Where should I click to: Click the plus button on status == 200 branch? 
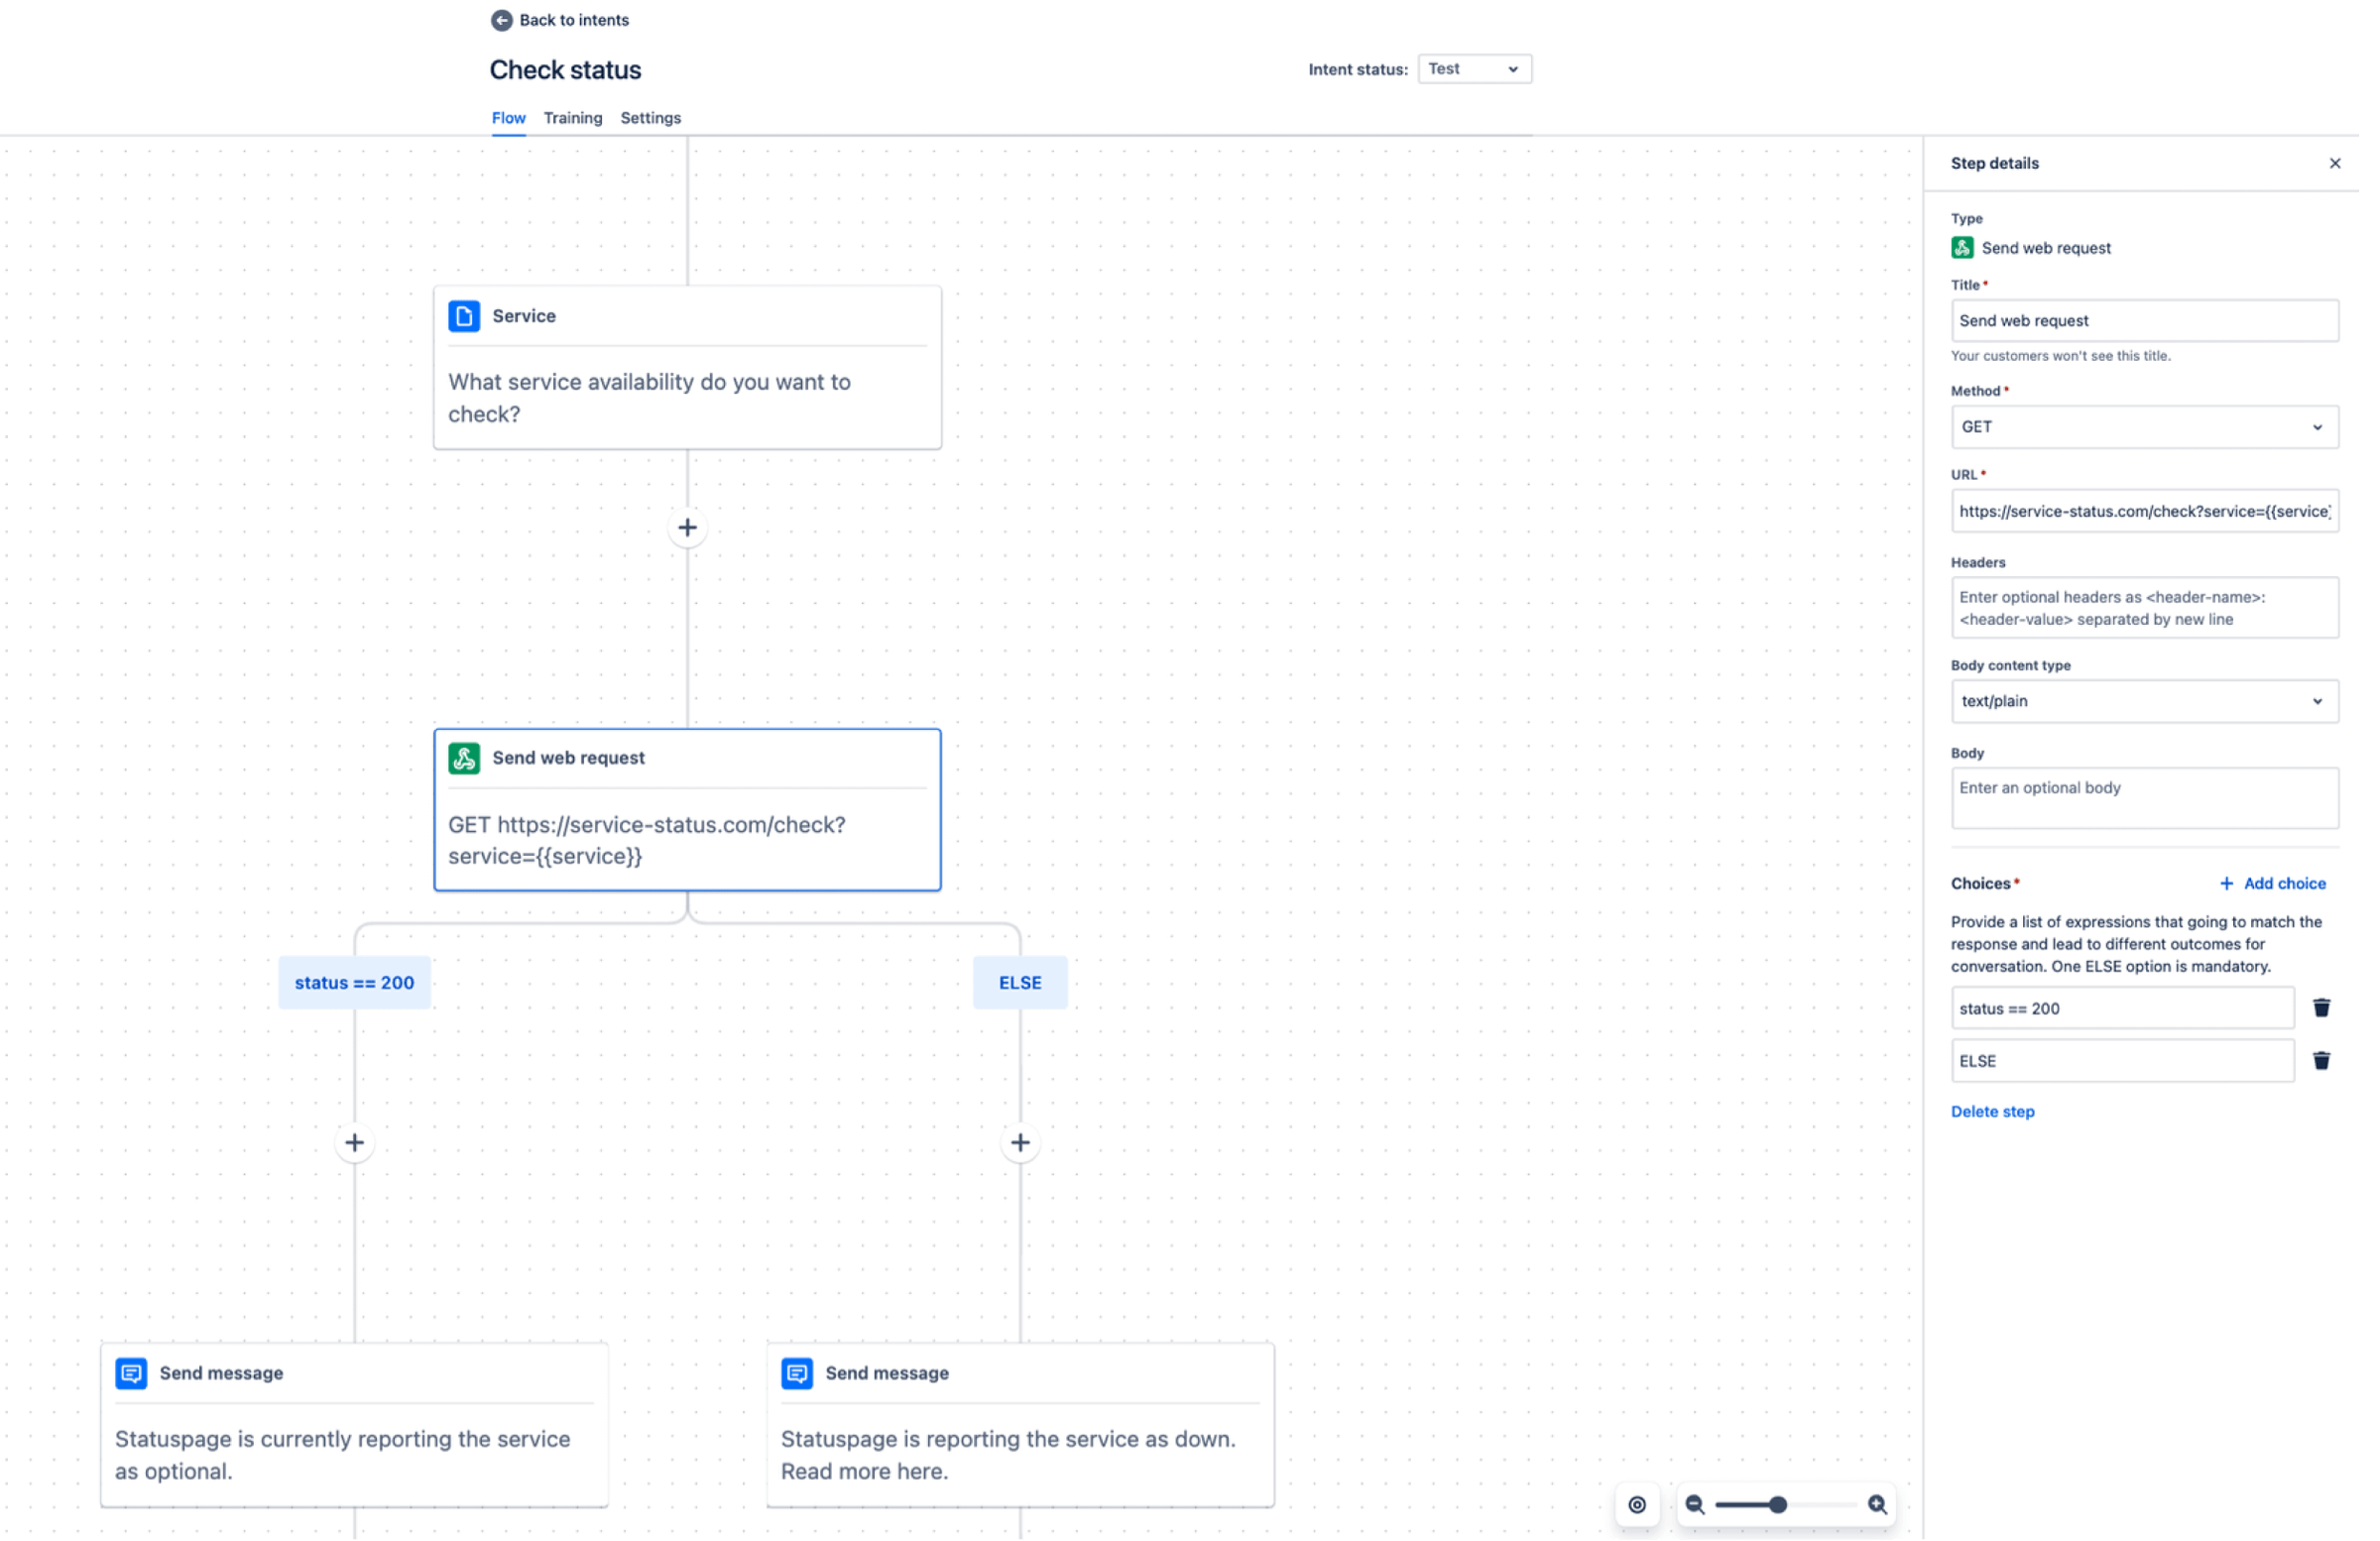[x=356, y=1142]
